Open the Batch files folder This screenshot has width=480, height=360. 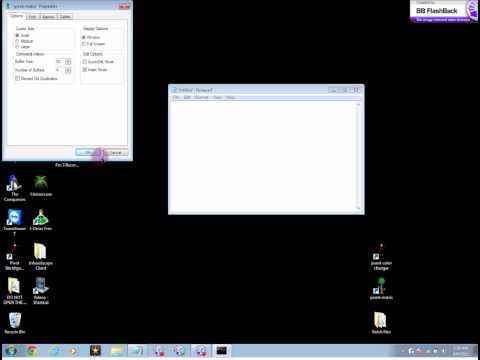381,323
